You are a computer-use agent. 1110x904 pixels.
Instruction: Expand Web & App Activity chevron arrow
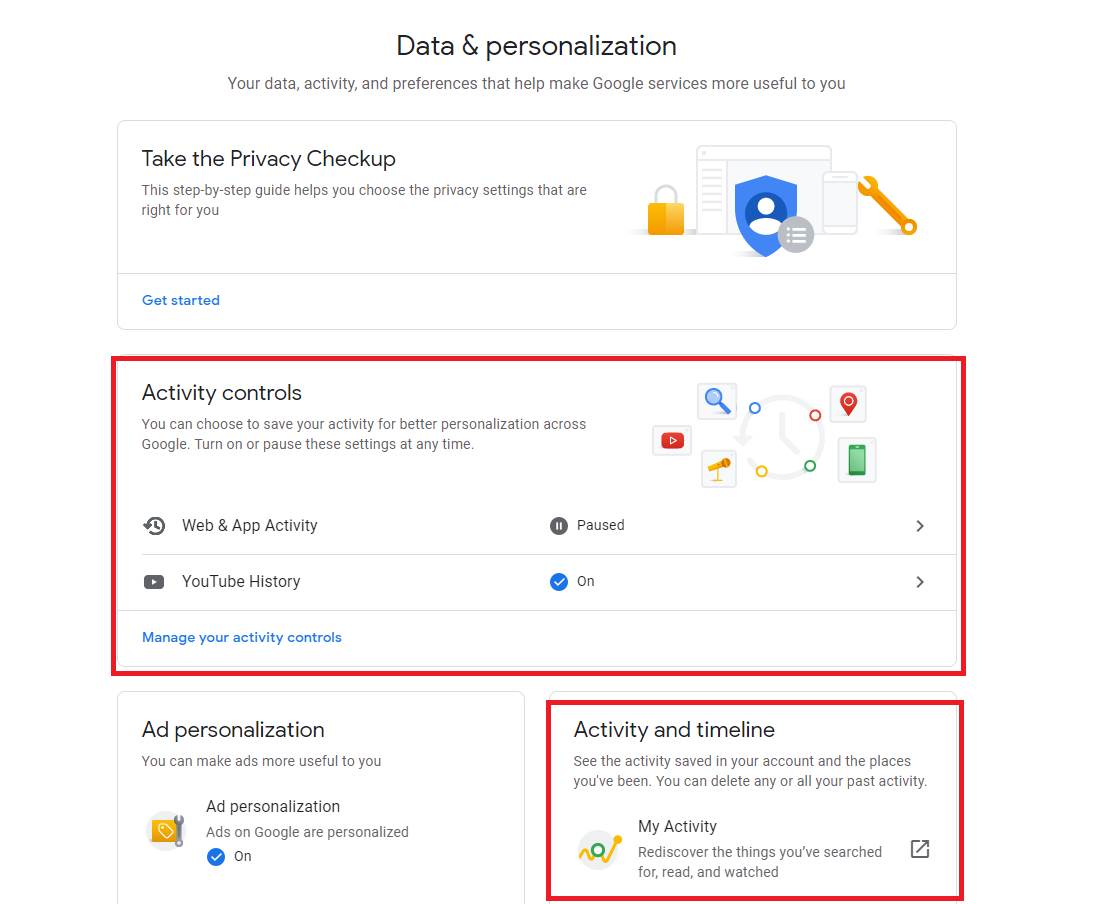coord(920,526)
